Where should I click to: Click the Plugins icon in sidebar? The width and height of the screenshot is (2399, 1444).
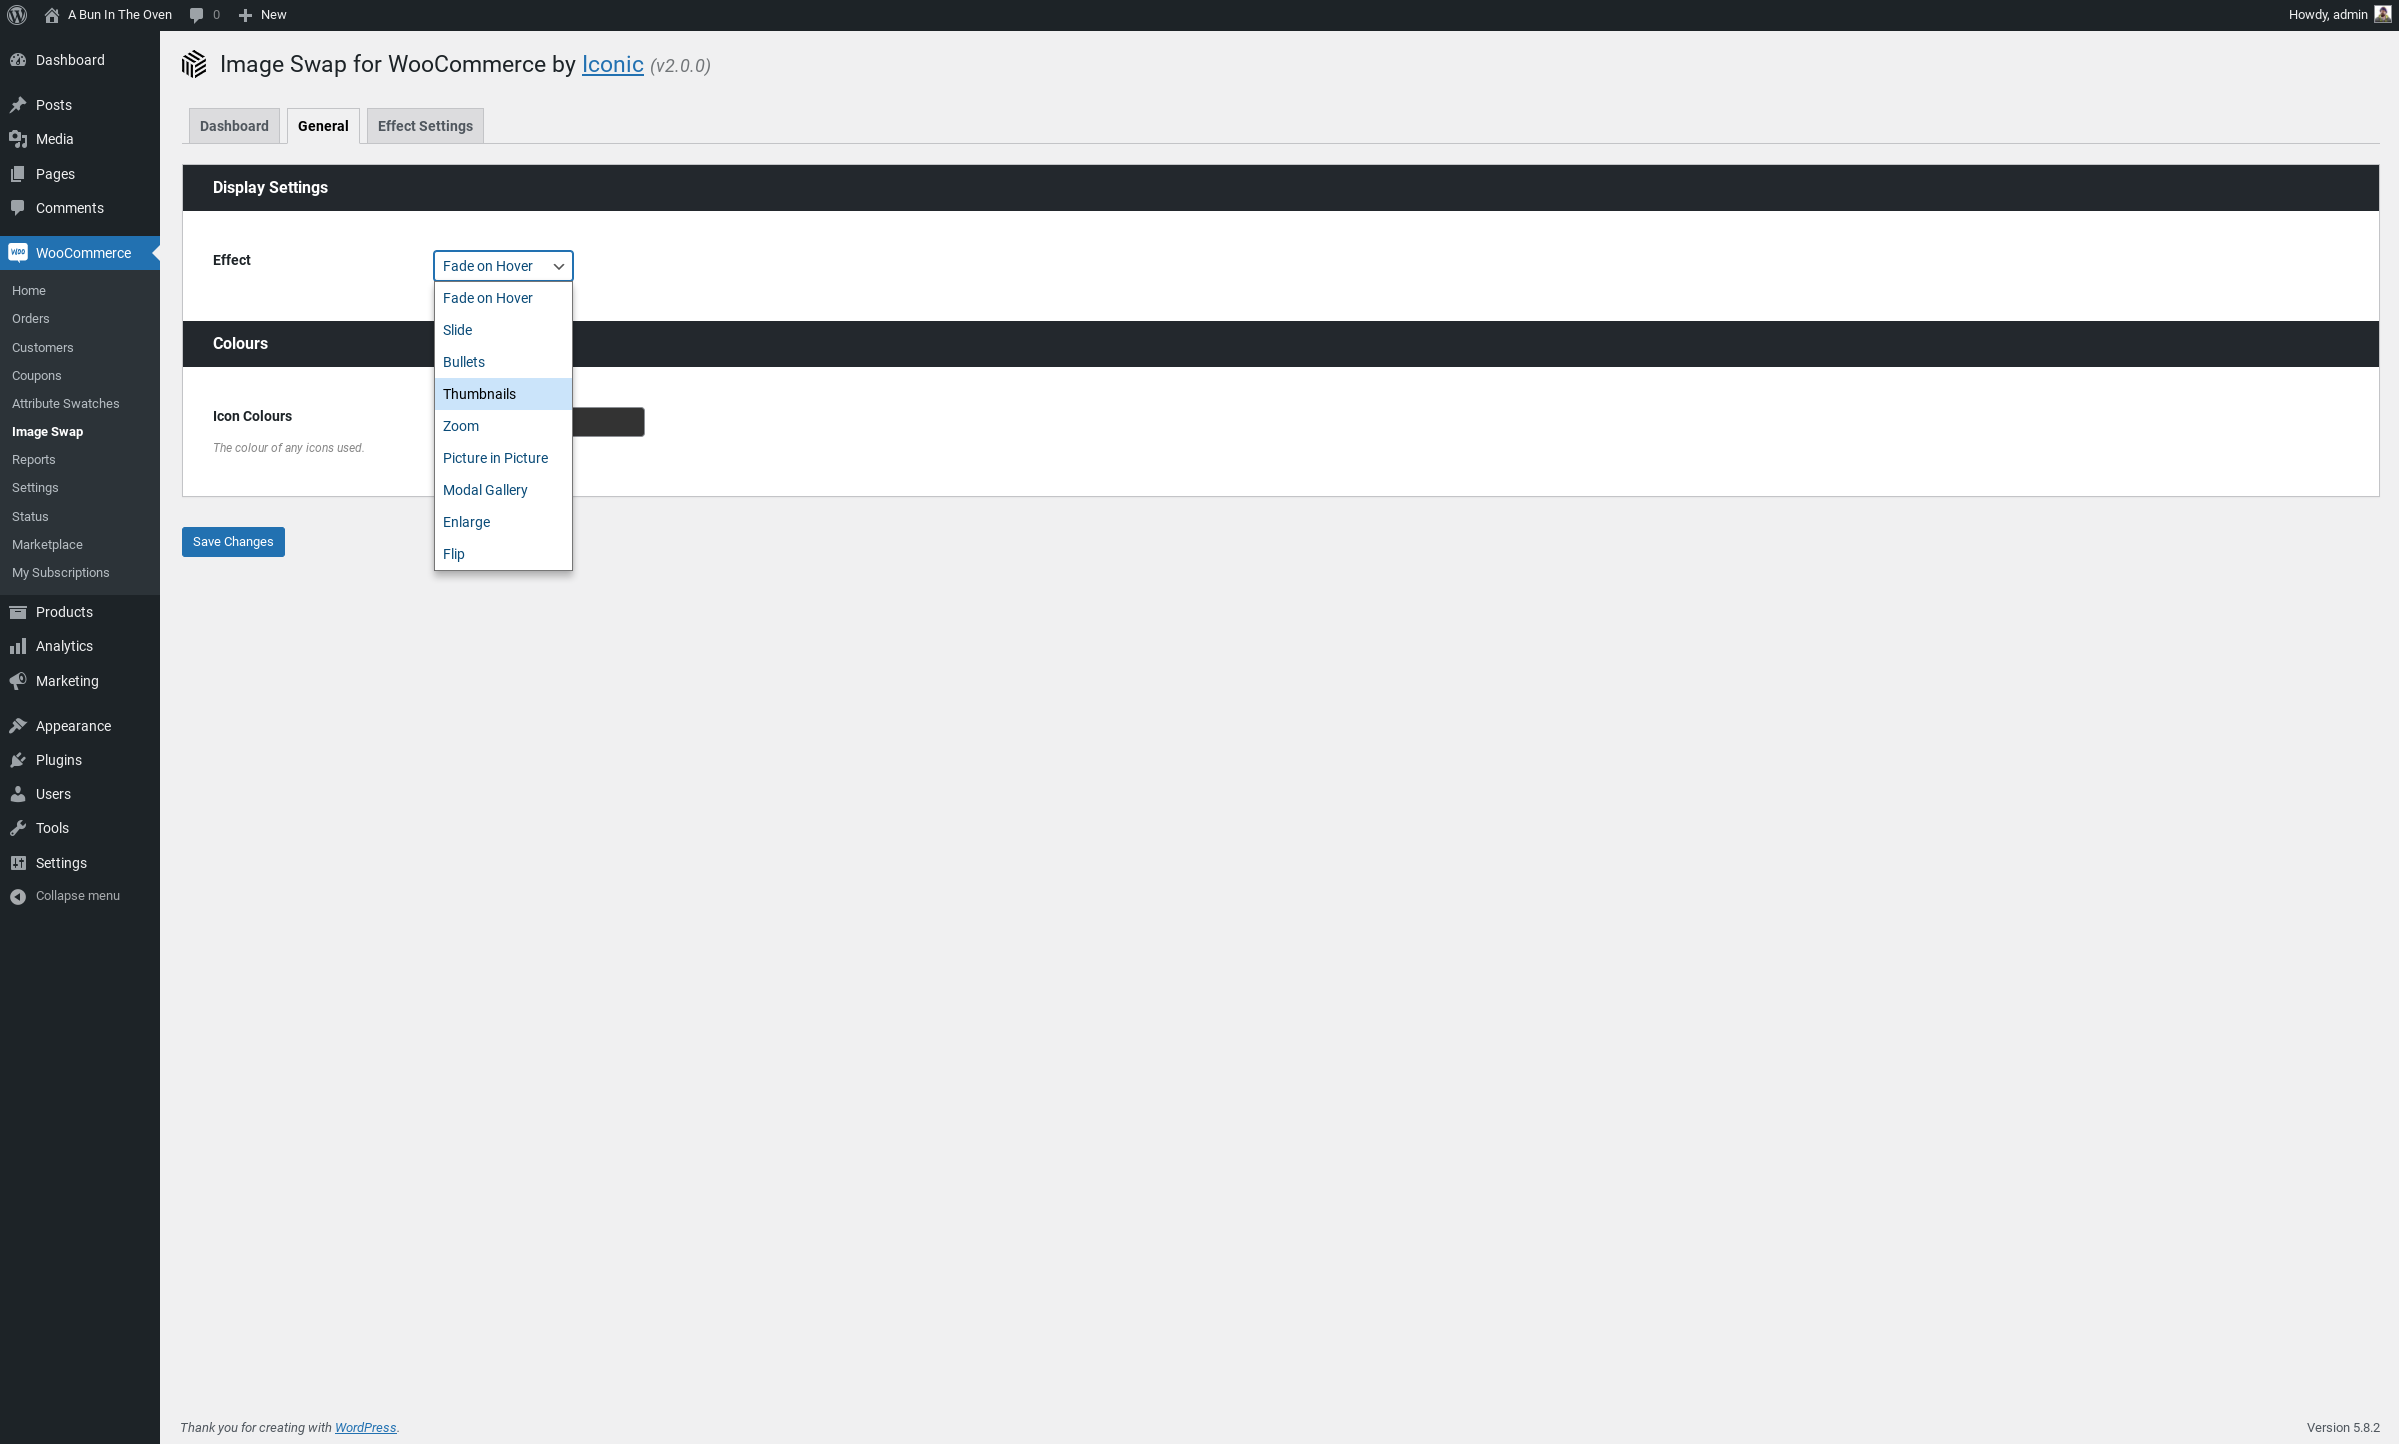tap(18, 760)
